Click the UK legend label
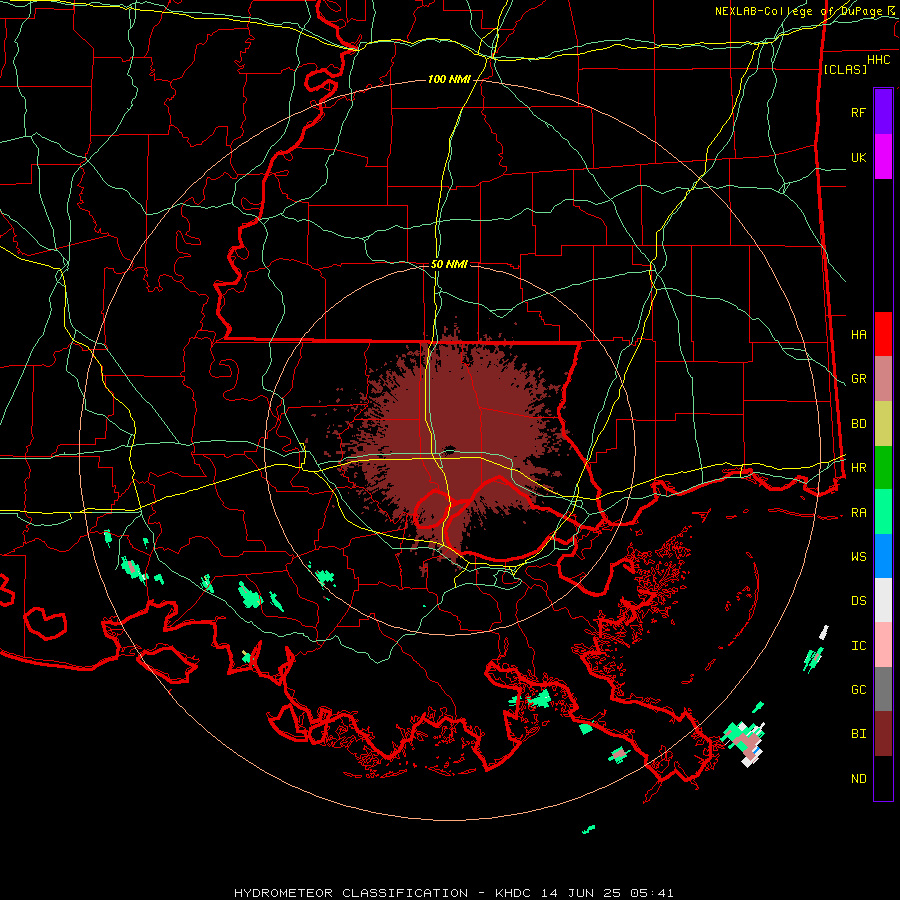Image resolution: width=900 pixels, height=900 pixels. pos(858,157)
